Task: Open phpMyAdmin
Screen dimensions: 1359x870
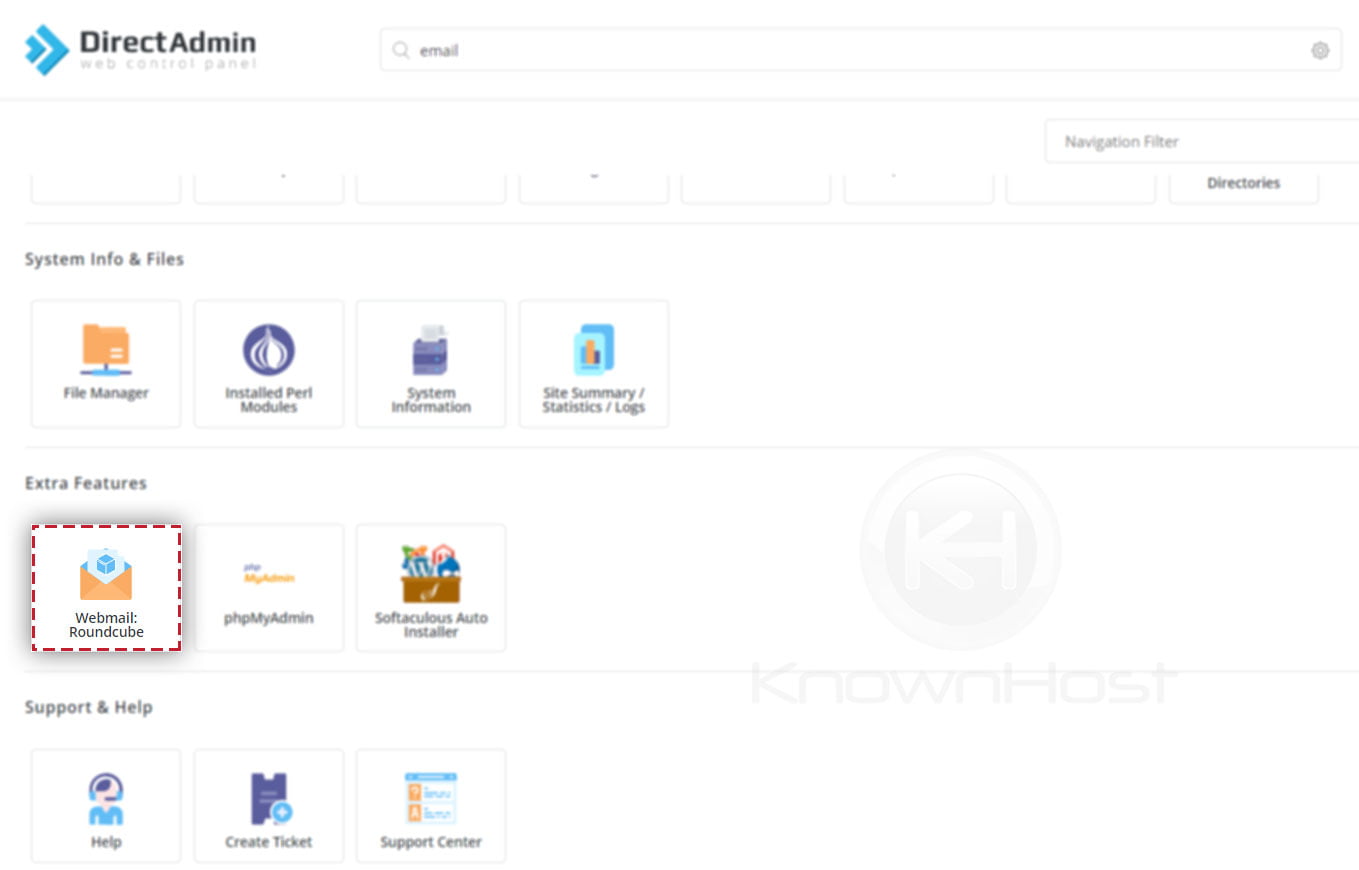Action: (x=268, y=585)
